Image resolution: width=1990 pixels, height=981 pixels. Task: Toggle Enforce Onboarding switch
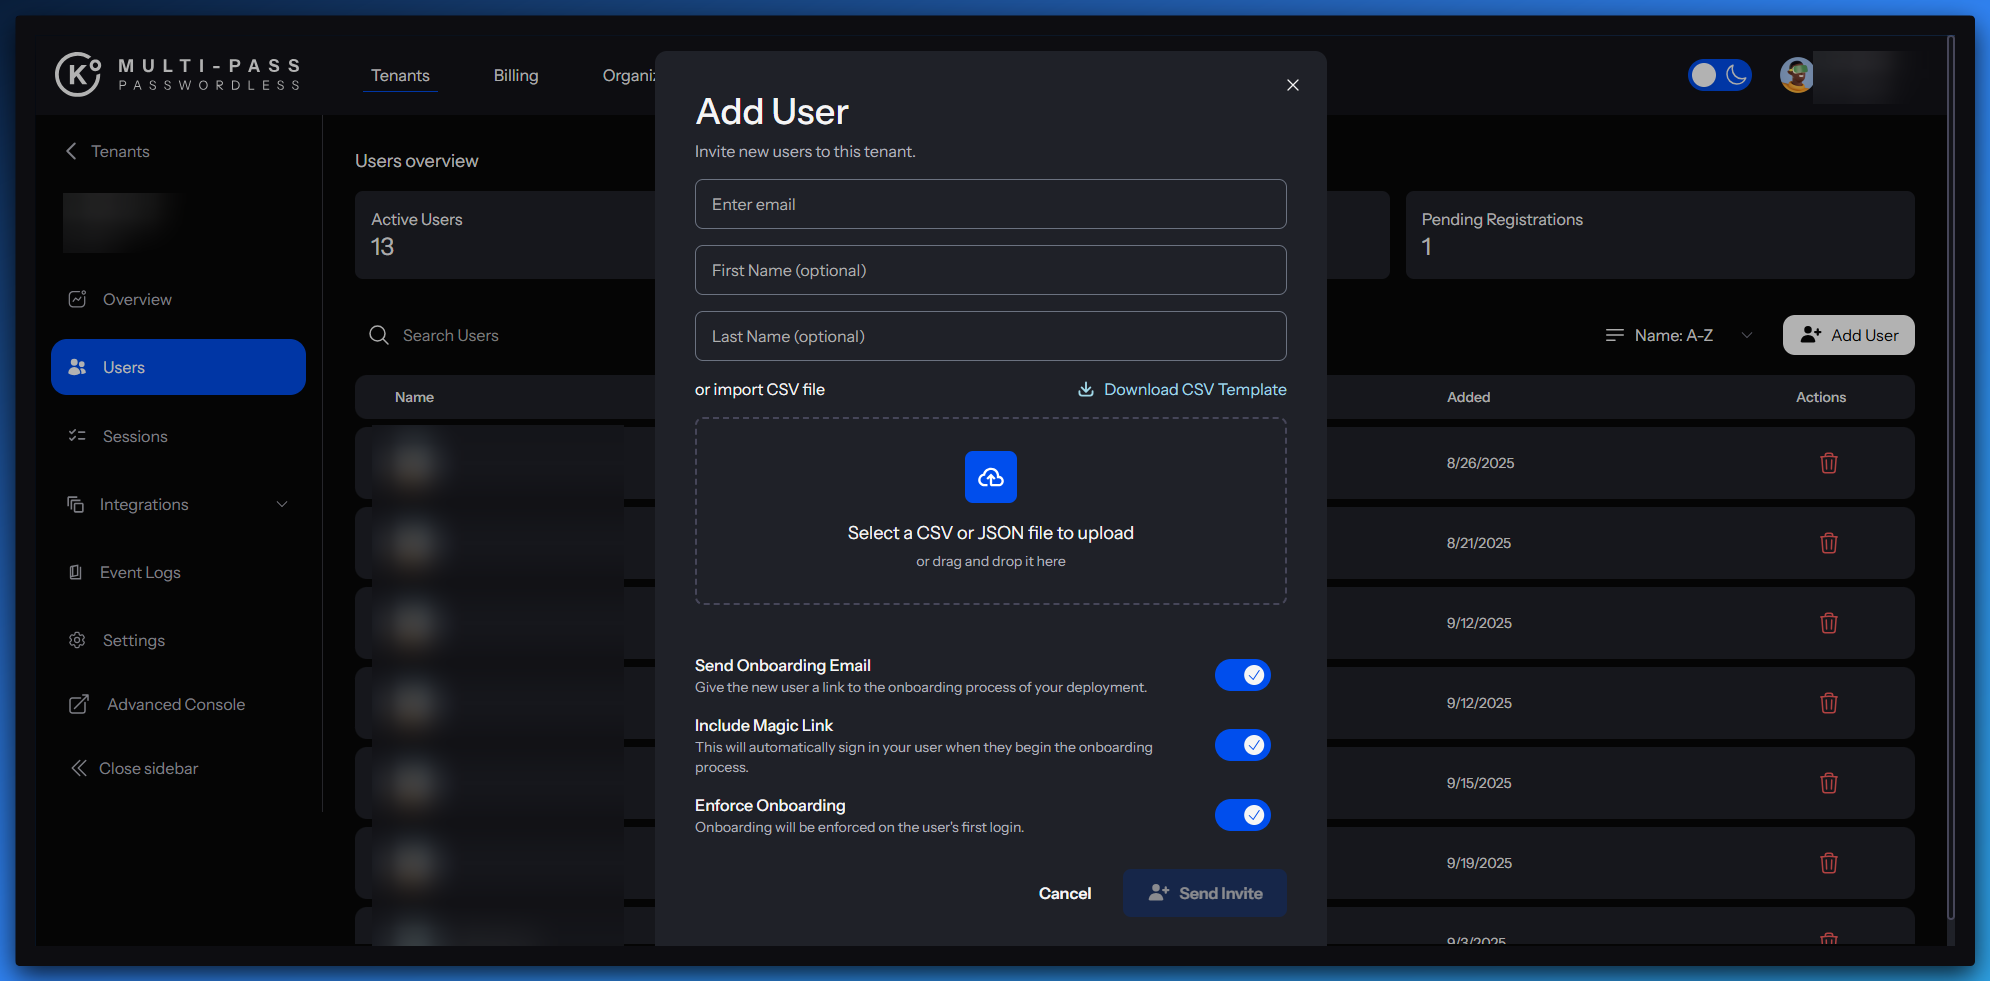tap(1242, 815)
